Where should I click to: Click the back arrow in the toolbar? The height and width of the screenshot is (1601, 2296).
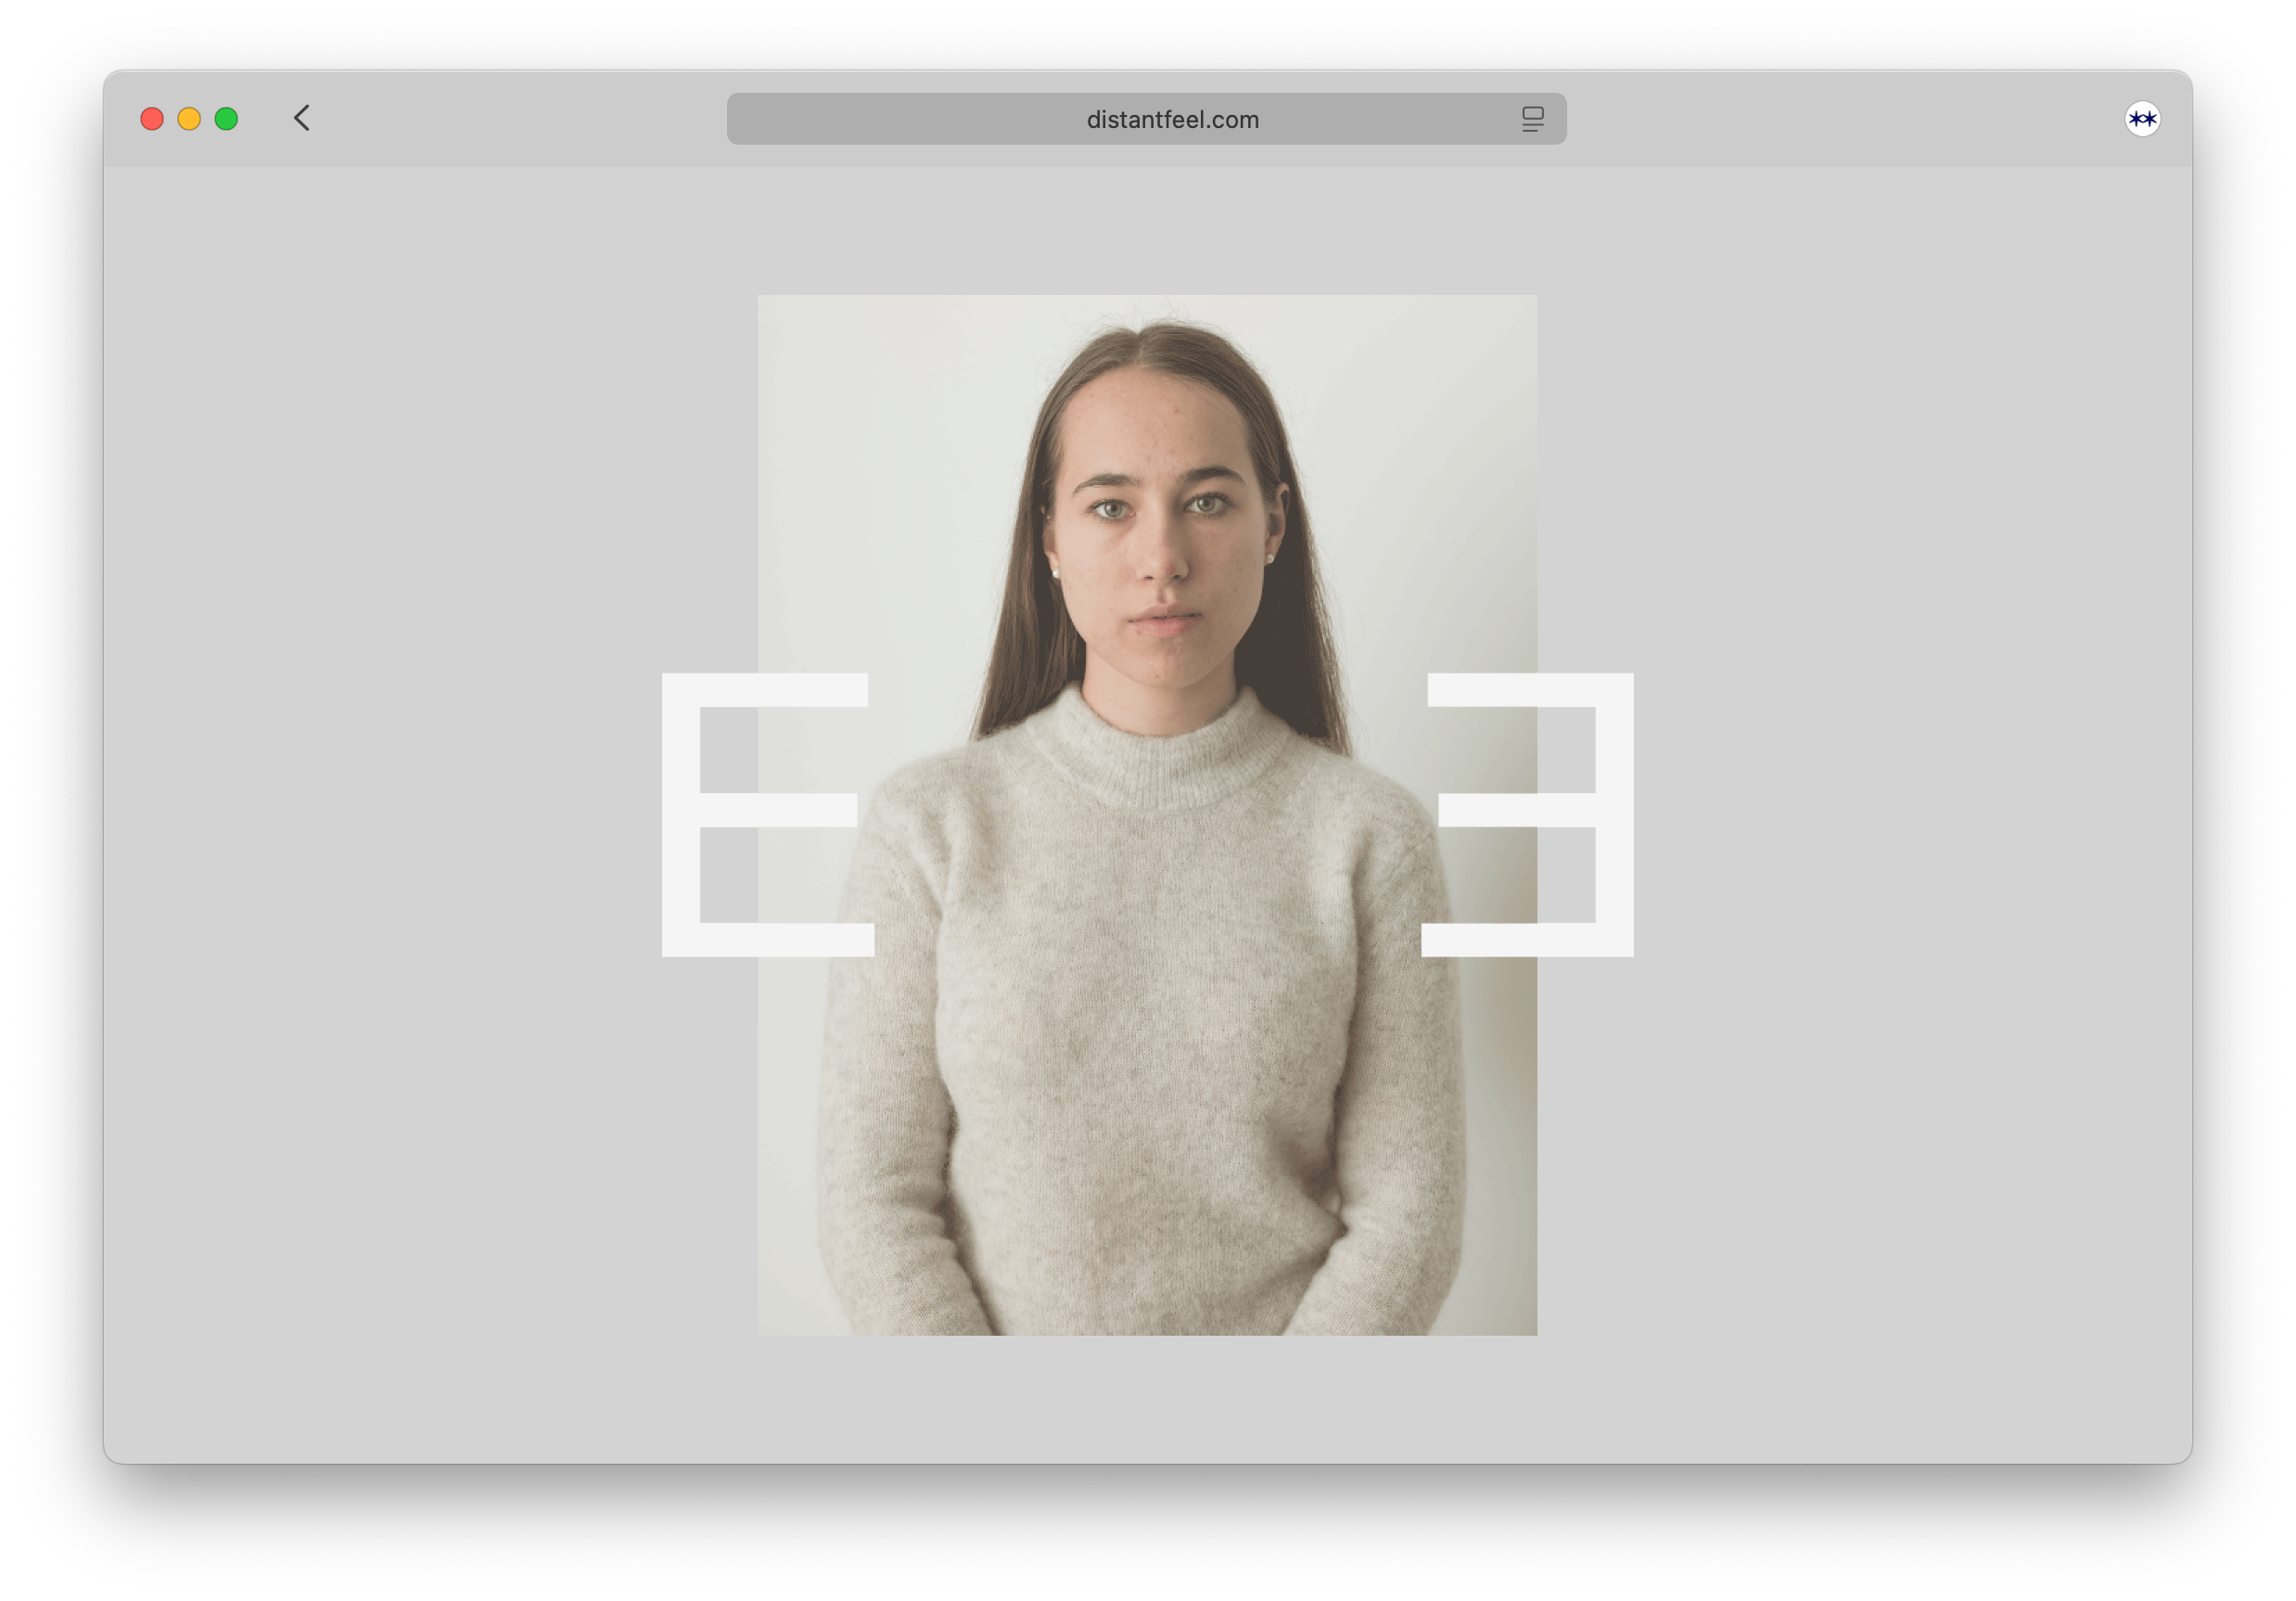click(301, 118)
